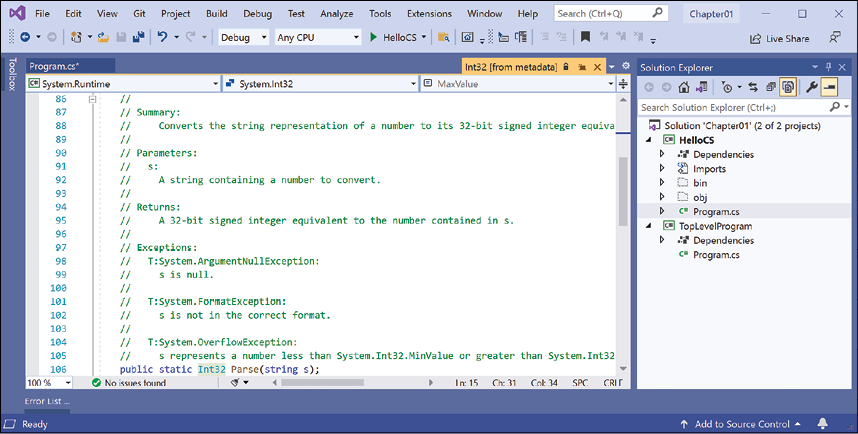Expand Dependencies under HelloCS
858x434 pixels.
(x=662, y=154)
